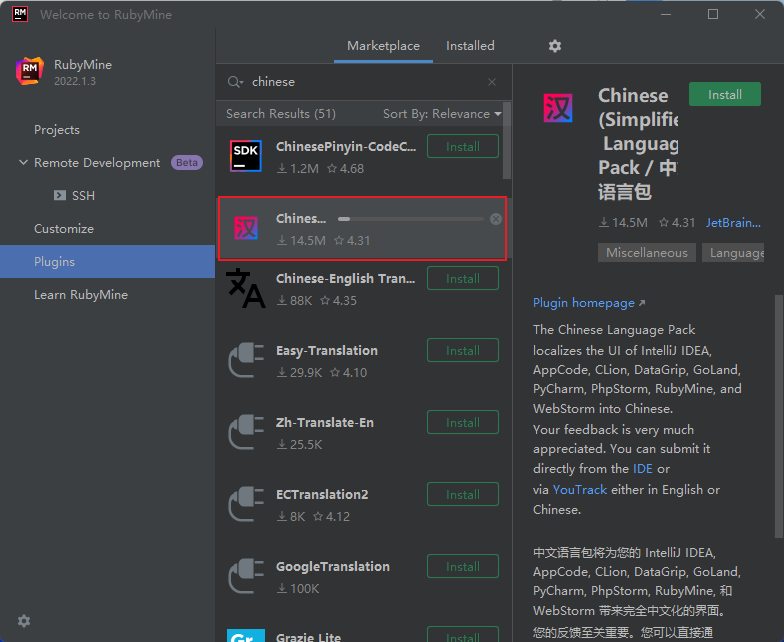
Task: Open the Plugin homepage link
Action: 588,303
